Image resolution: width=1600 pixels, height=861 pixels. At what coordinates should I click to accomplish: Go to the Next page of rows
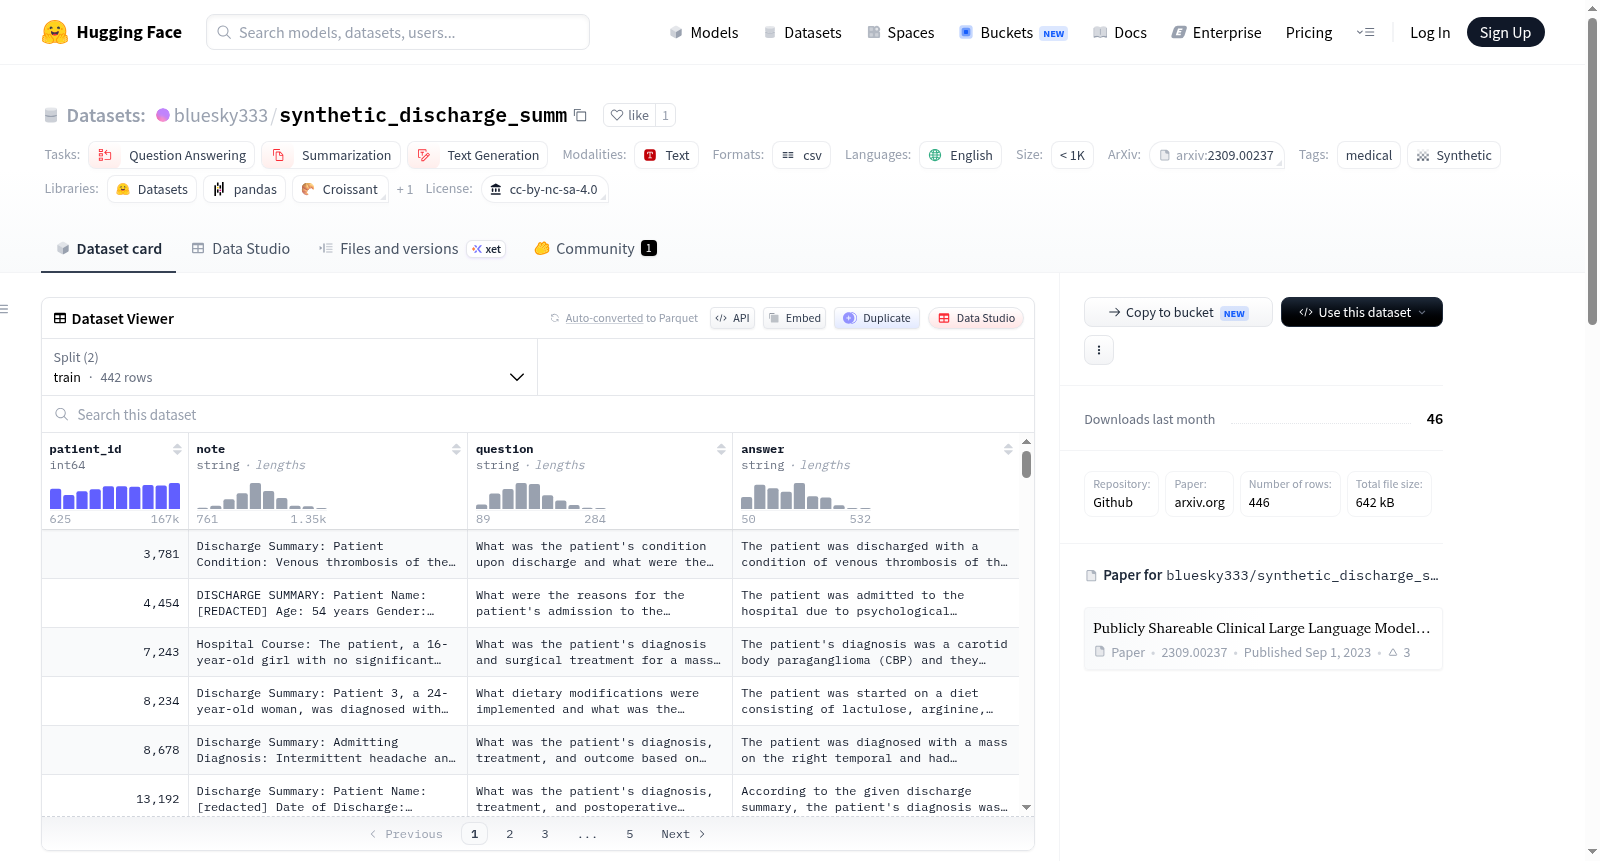(x=683, y=834)
